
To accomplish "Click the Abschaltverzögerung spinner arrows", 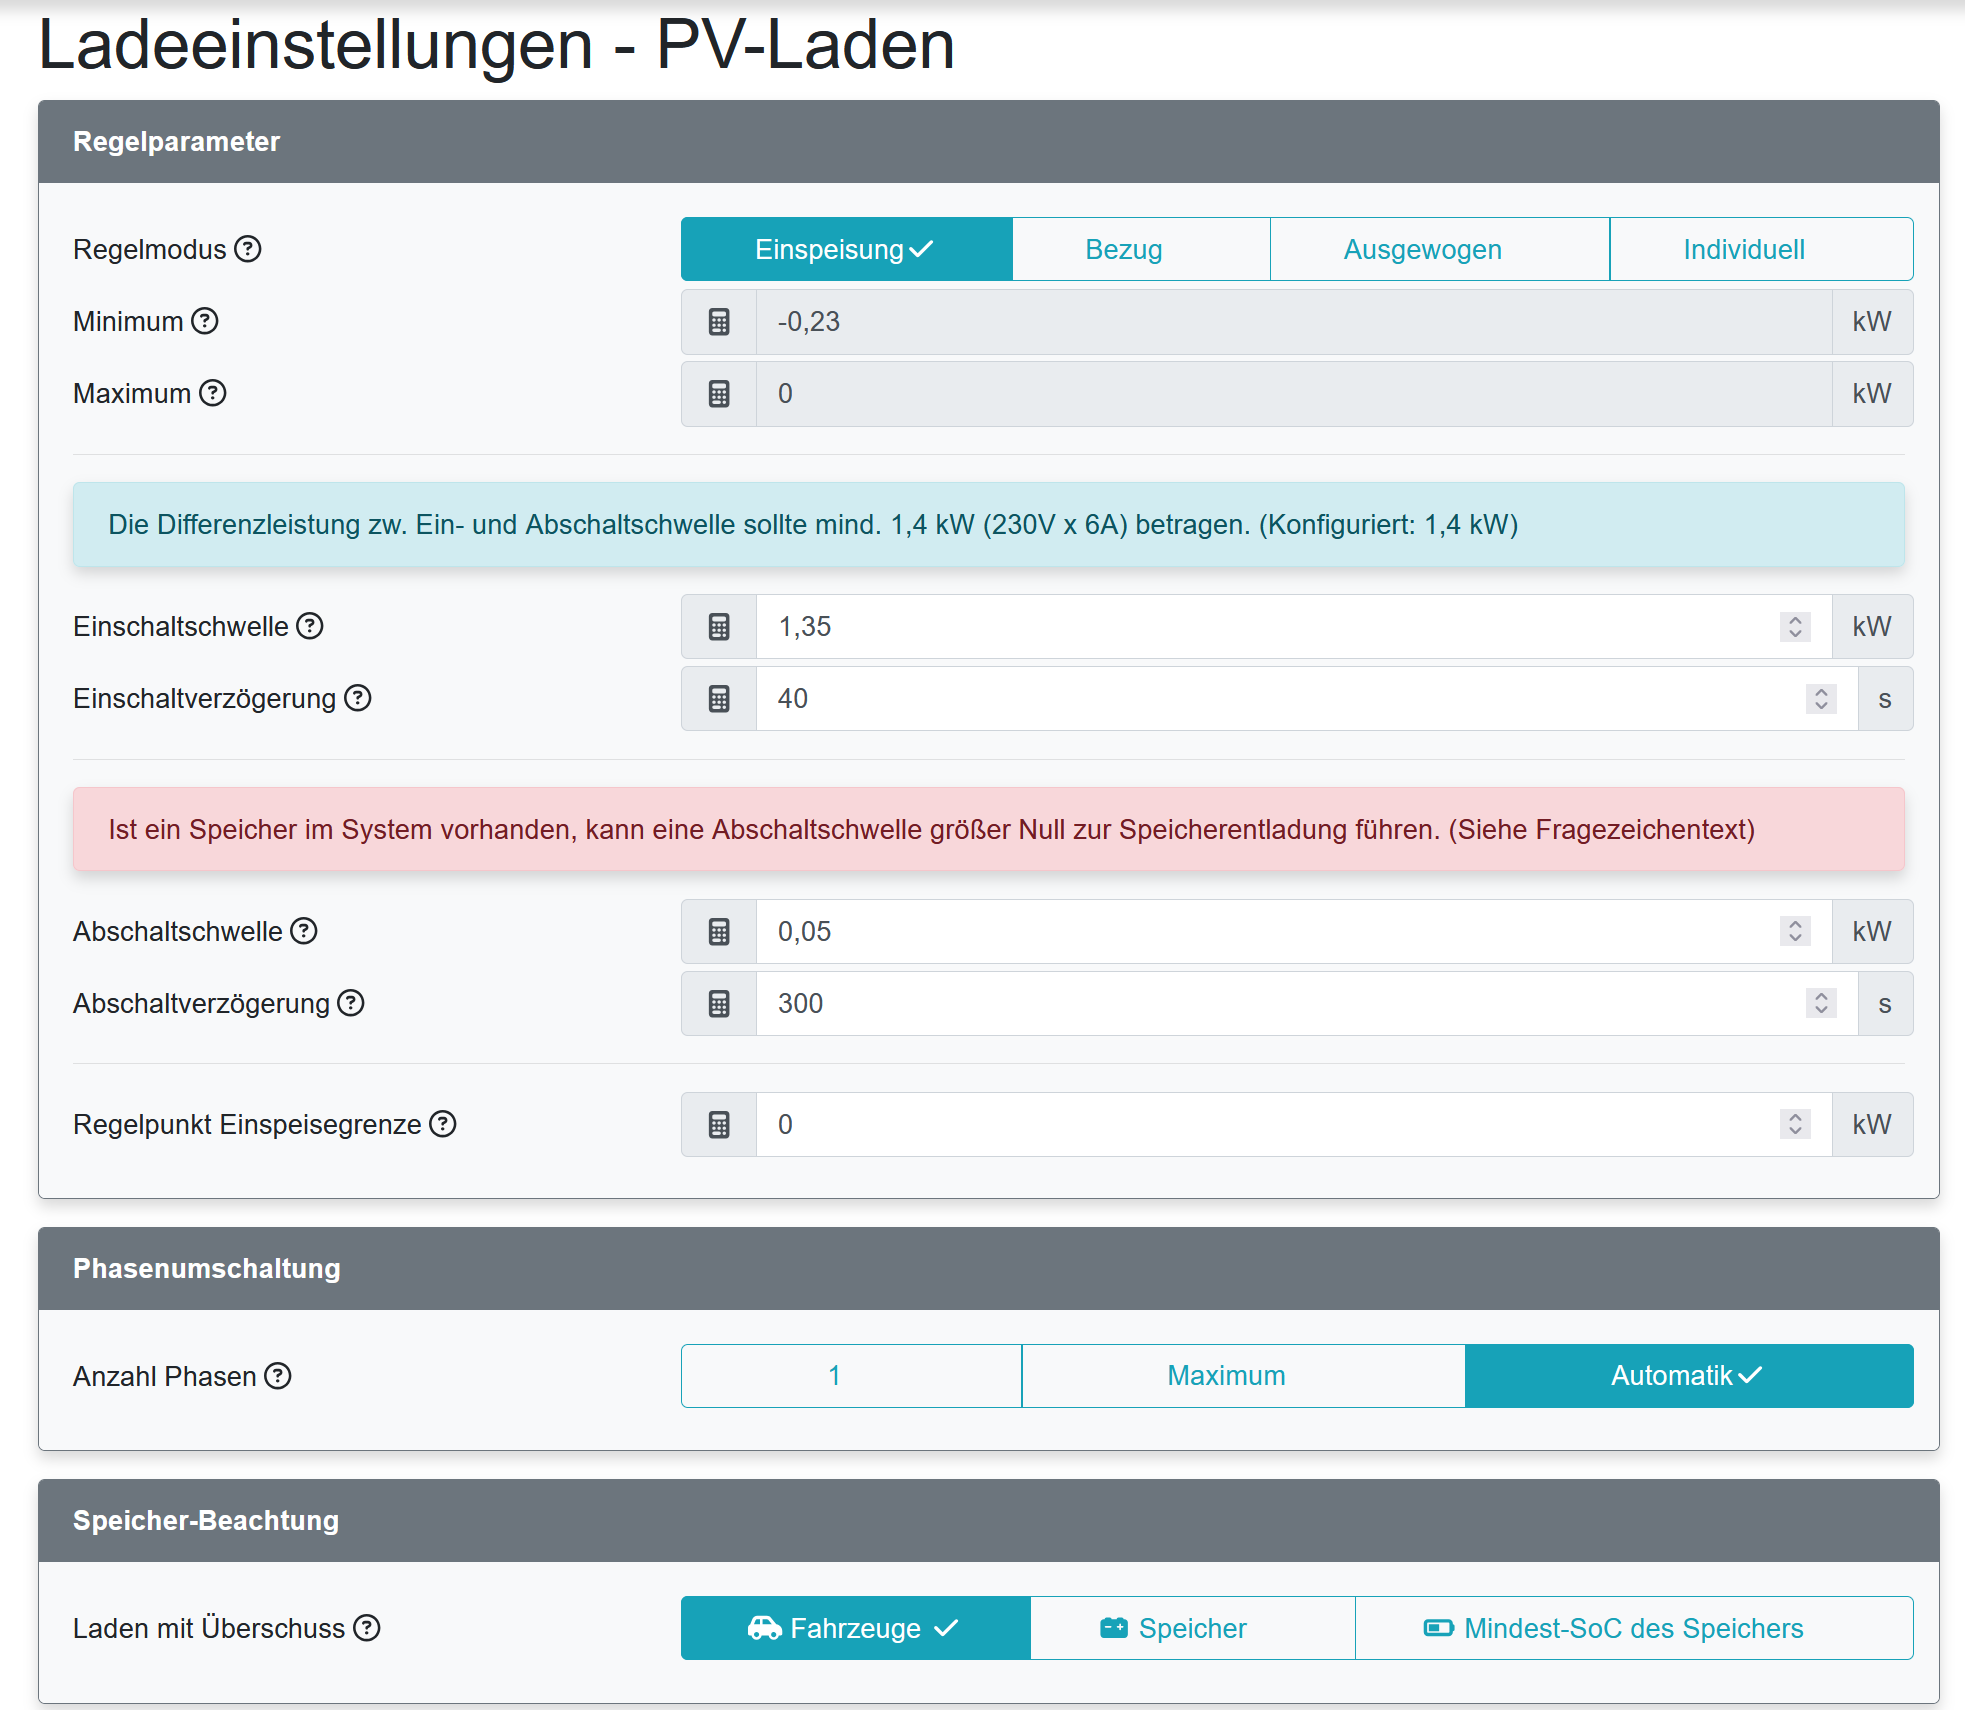I will click(x=1821, y=1004).
